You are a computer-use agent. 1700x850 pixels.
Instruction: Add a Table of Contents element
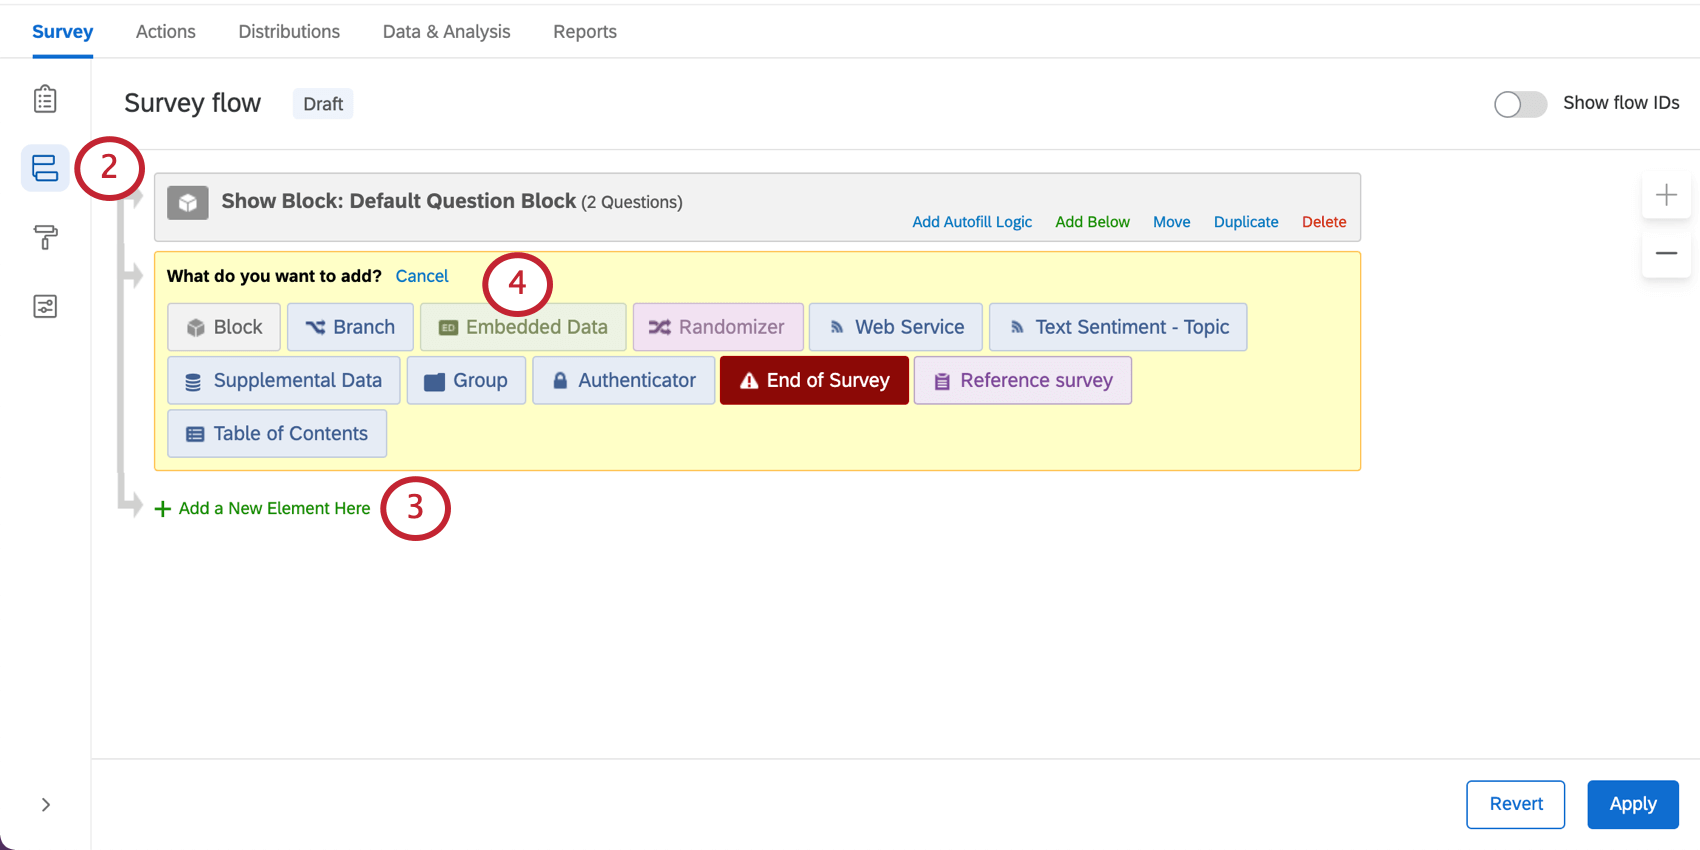point(277,433)
